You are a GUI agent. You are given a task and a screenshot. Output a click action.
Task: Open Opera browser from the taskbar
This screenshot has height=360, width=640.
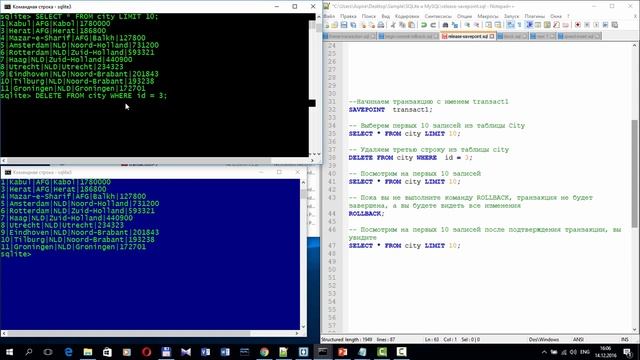coord(147,352)
